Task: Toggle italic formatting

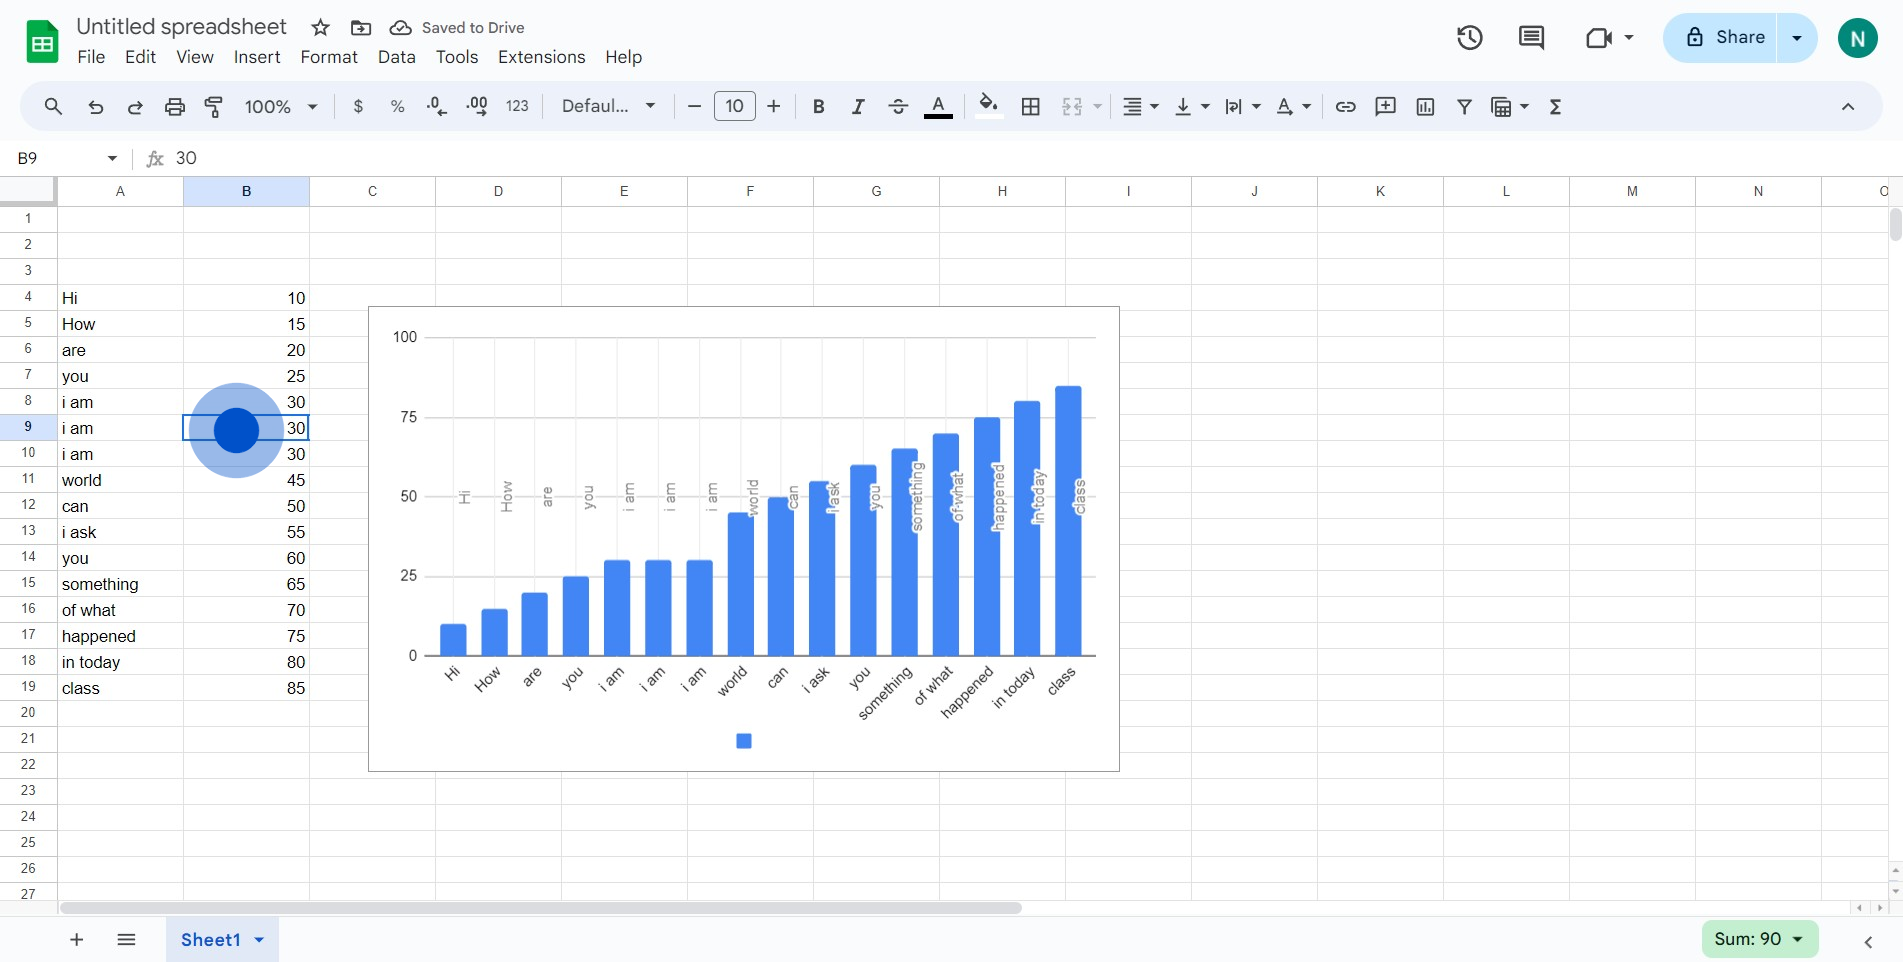Action: (x=857, y=107)
